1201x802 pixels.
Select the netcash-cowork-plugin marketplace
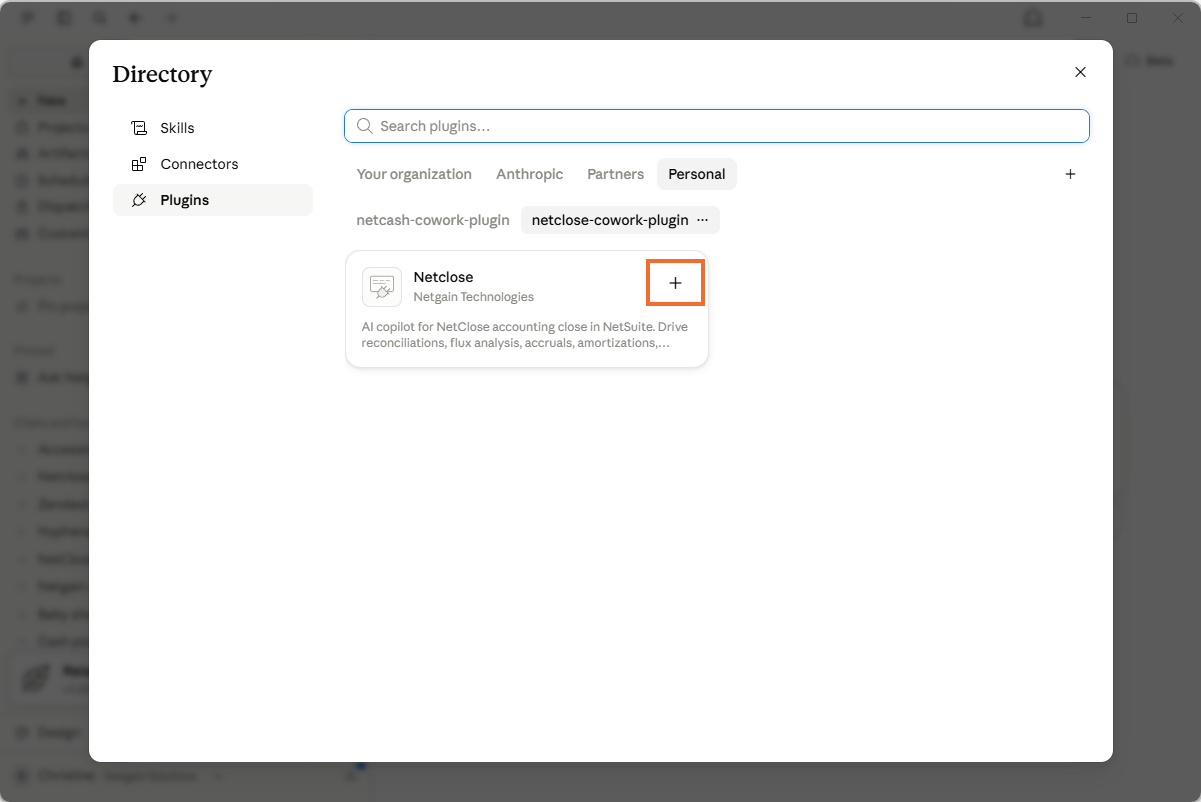click(x=433, y=220)
